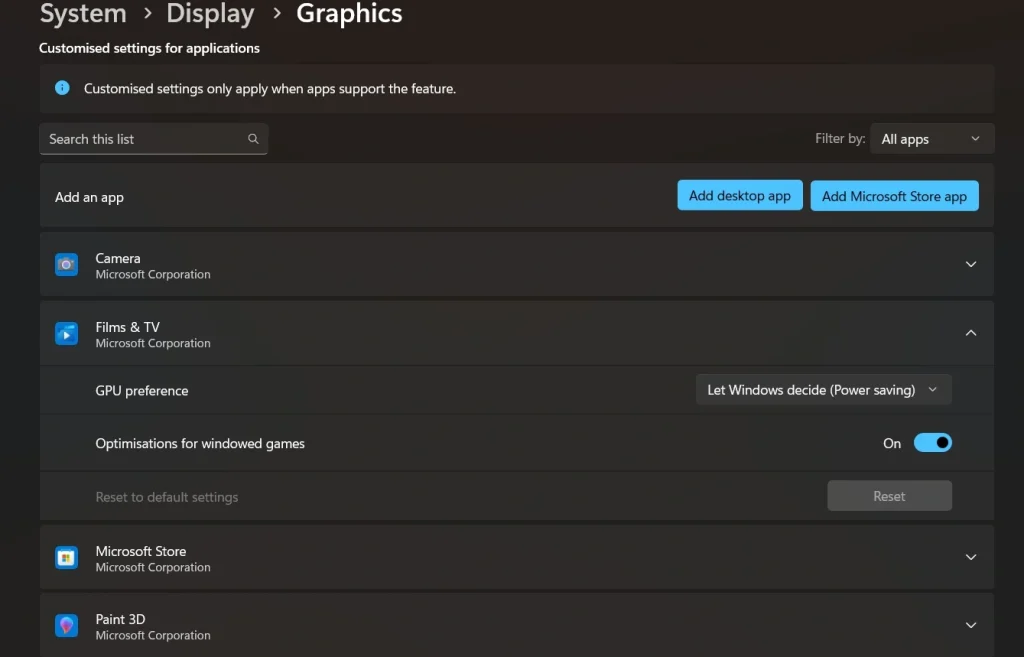Viewport: 1024px width, 657px height.
Task: Open the GPU preference dropdown
Action: (x=822, y=389)
